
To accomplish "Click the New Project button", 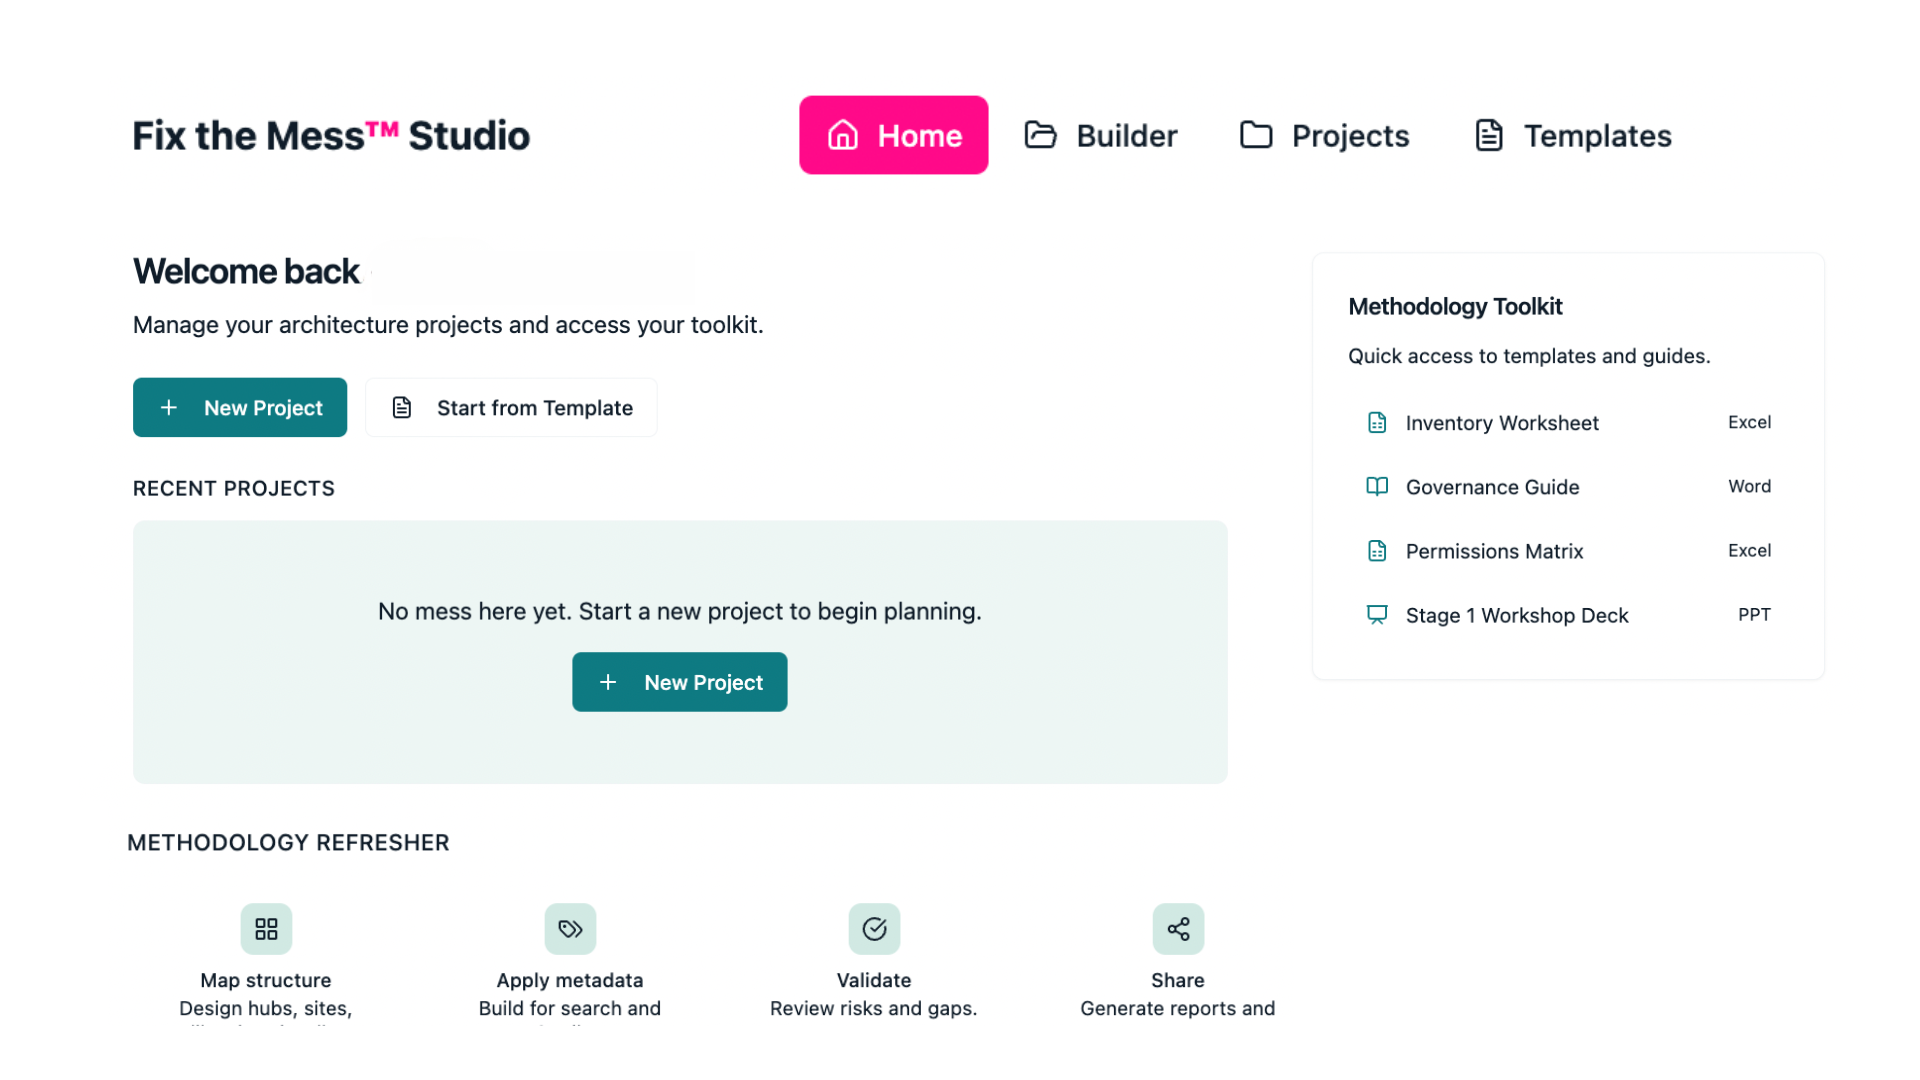I will click(240, 407).
